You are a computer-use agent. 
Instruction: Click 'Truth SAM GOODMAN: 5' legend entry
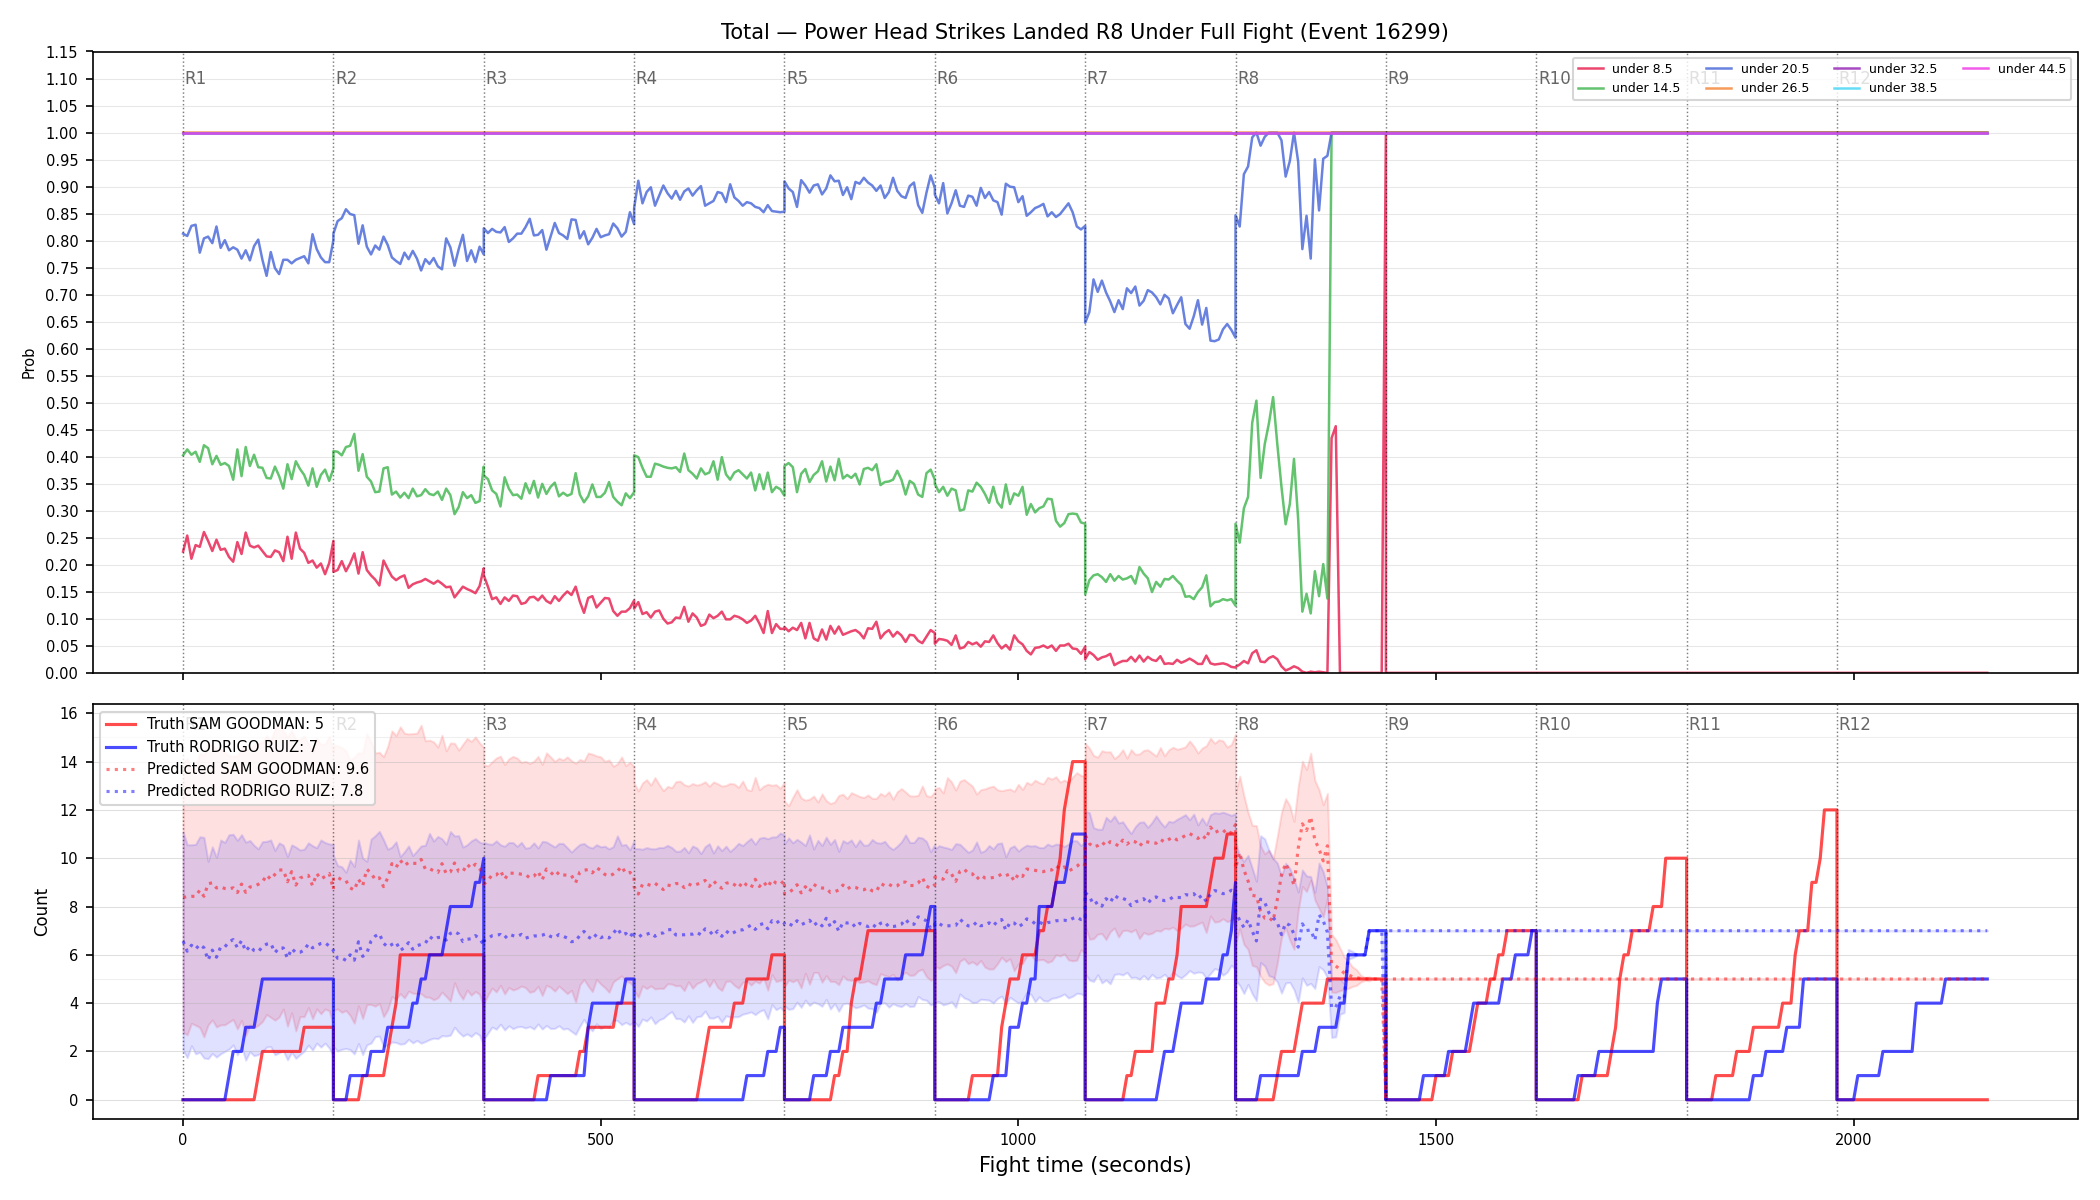coord(235,724)
